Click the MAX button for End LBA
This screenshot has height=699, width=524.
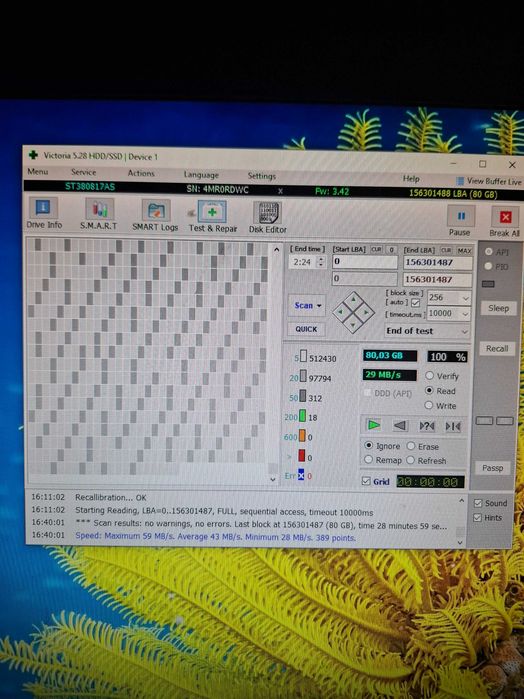click(464, 251)
